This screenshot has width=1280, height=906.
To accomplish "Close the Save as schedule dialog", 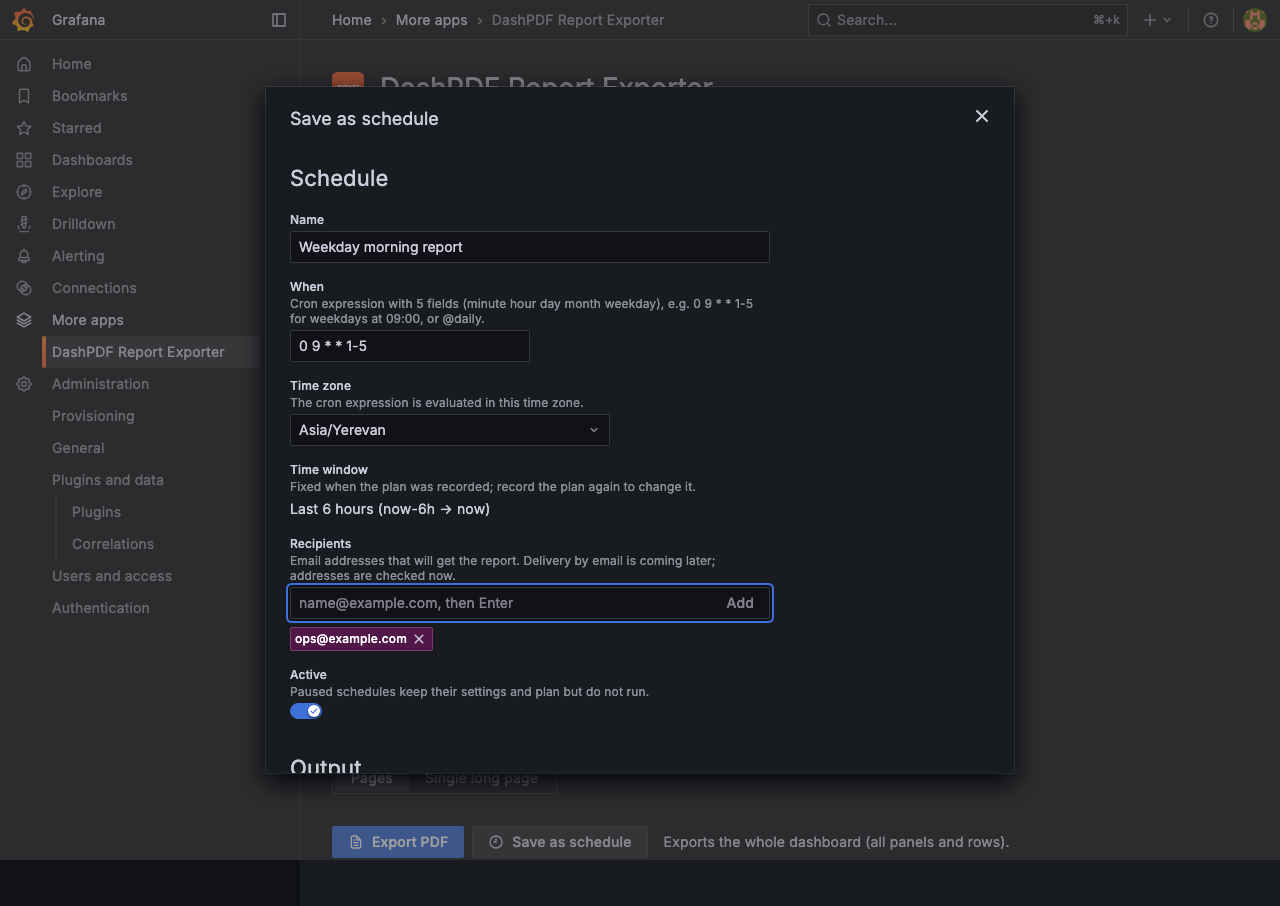I will click(x=982, y=116).
